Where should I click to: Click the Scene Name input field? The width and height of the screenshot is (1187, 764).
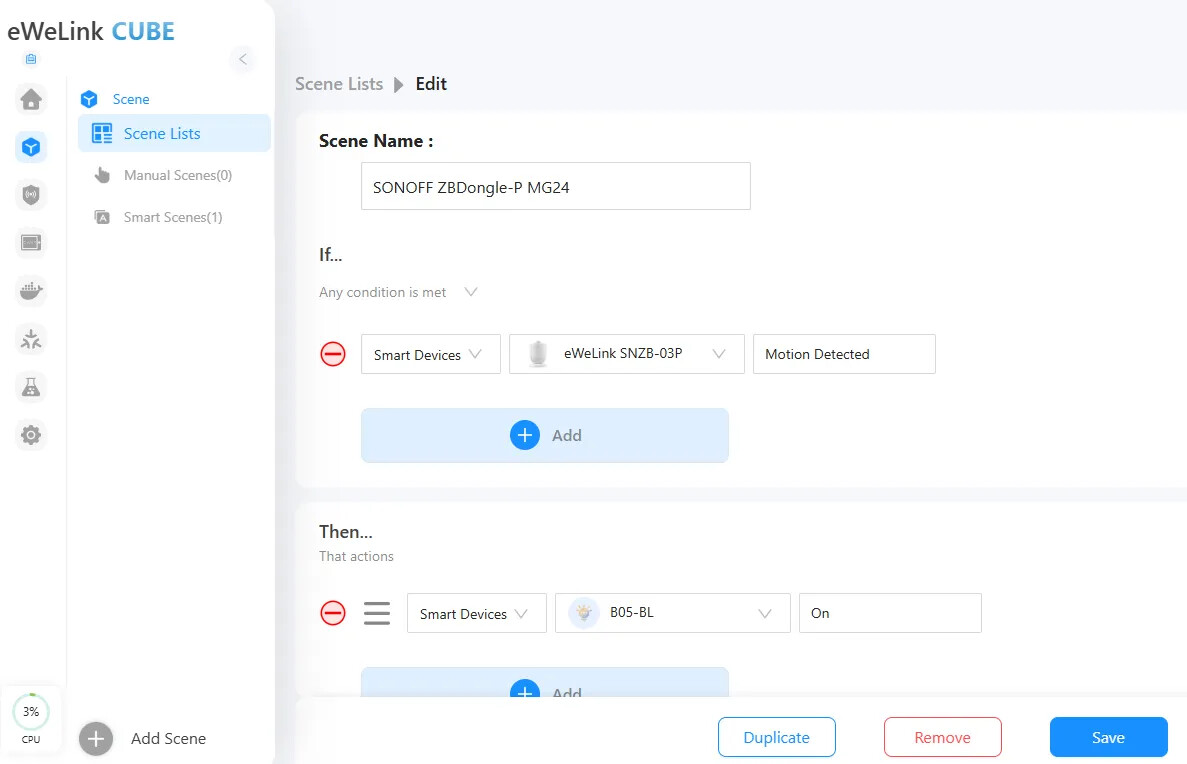tap(555, 186)
